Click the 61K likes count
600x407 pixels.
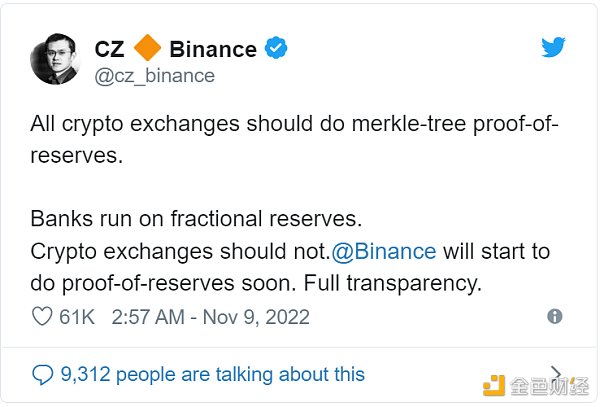77,317
